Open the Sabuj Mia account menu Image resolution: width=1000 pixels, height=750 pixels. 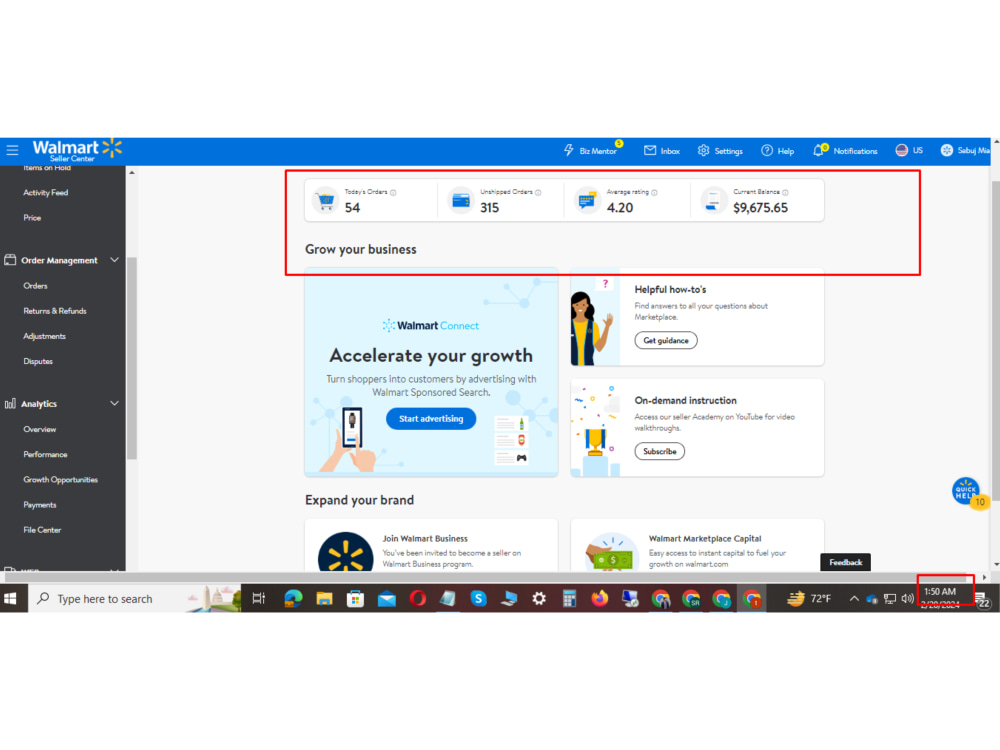click(965, 151)
